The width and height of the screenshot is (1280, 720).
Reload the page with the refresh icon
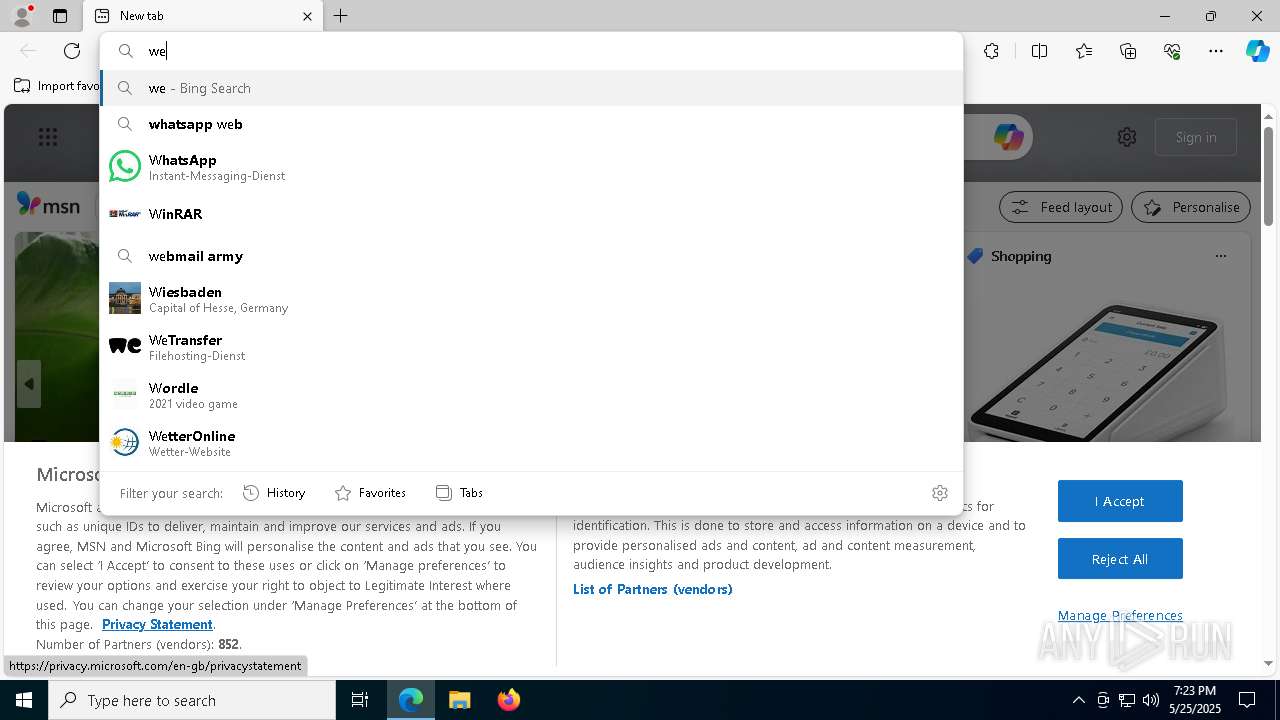pyautogui.click(x=72, y=51)
